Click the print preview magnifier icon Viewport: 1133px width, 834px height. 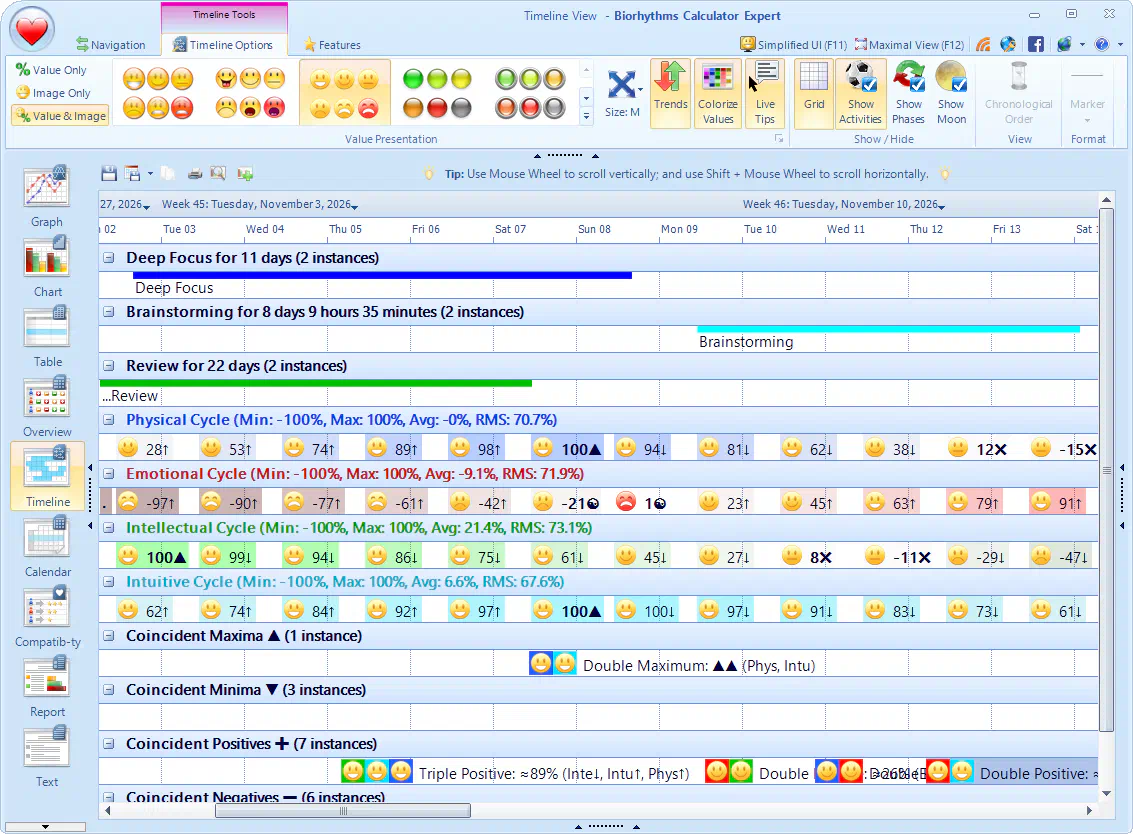click(217, 173)
